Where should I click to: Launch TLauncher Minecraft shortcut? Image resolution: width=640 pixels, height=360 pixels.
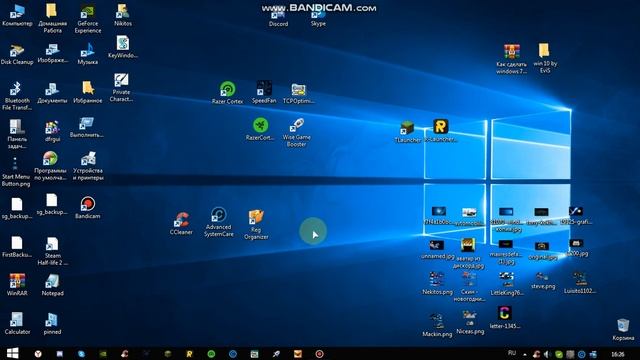407,131
